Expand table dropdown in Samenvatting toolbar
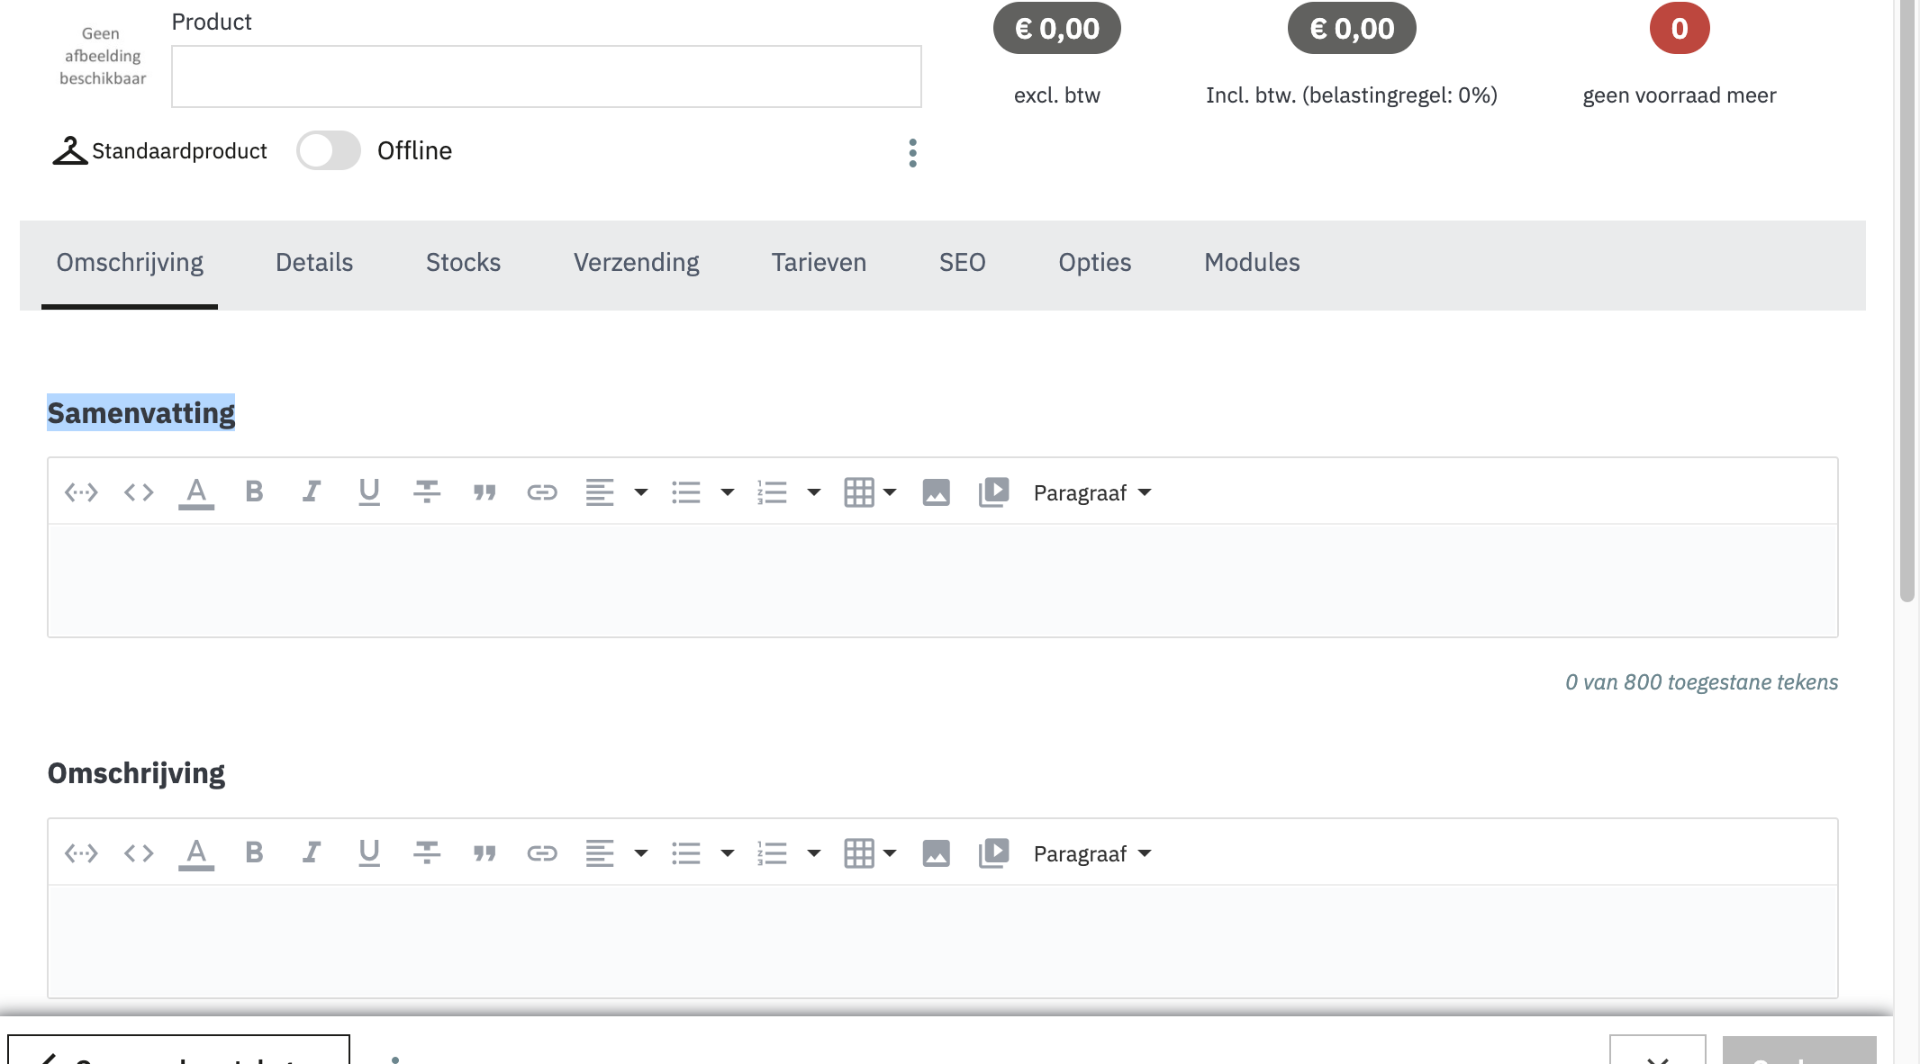The image size is (1920, 1064). [889, 492]
